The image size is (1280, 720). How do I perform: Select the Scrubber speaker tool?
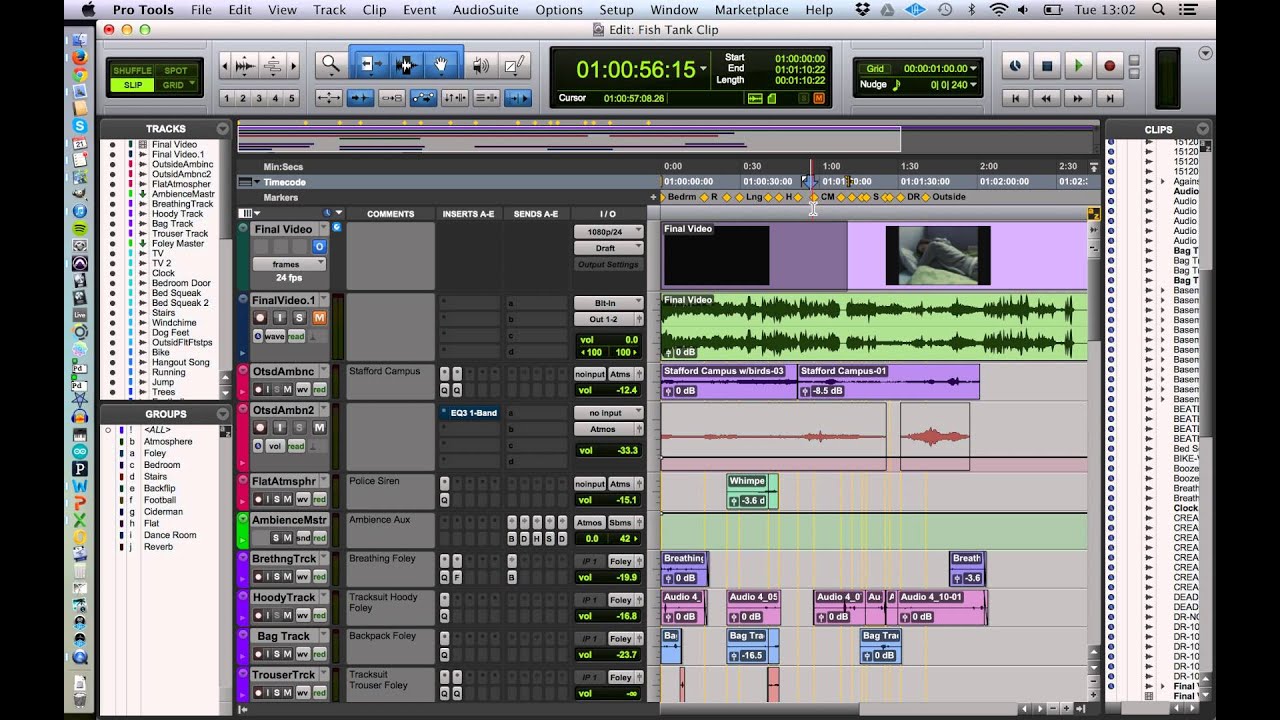(x=482, y=66)
